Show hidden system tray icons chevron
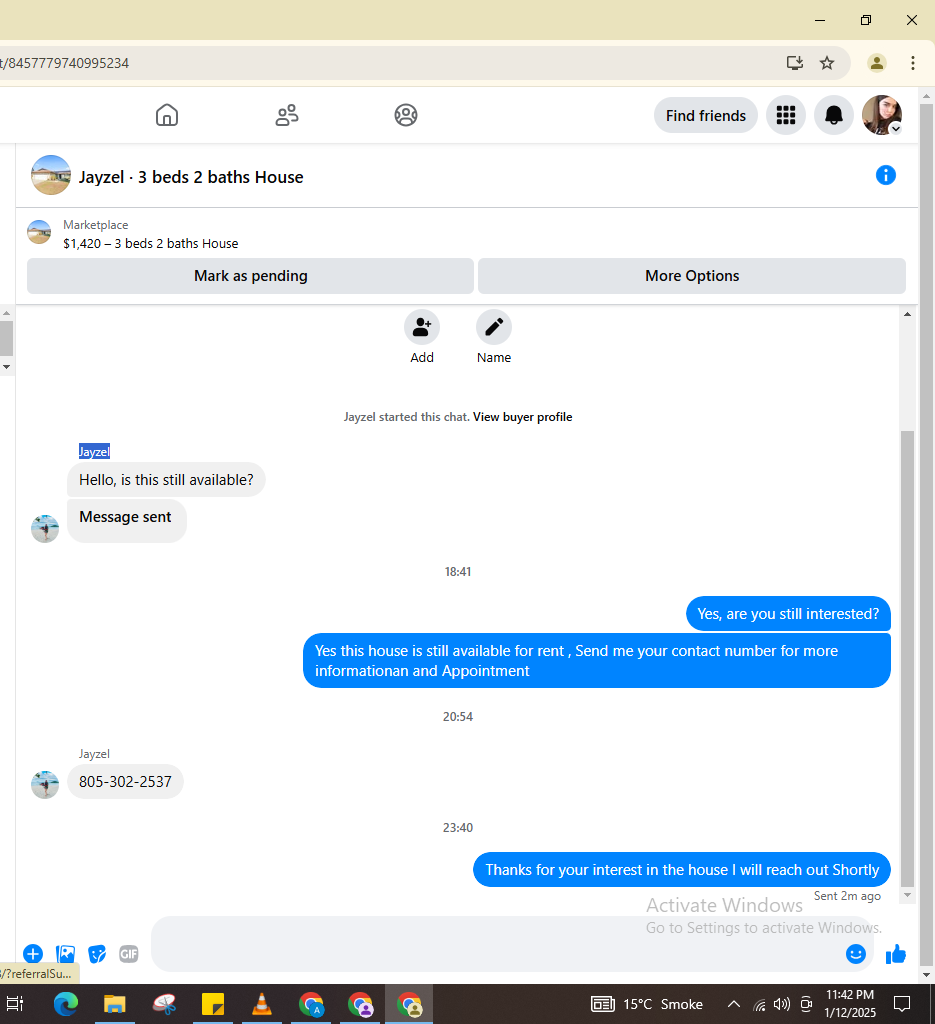 (734, 1004)
